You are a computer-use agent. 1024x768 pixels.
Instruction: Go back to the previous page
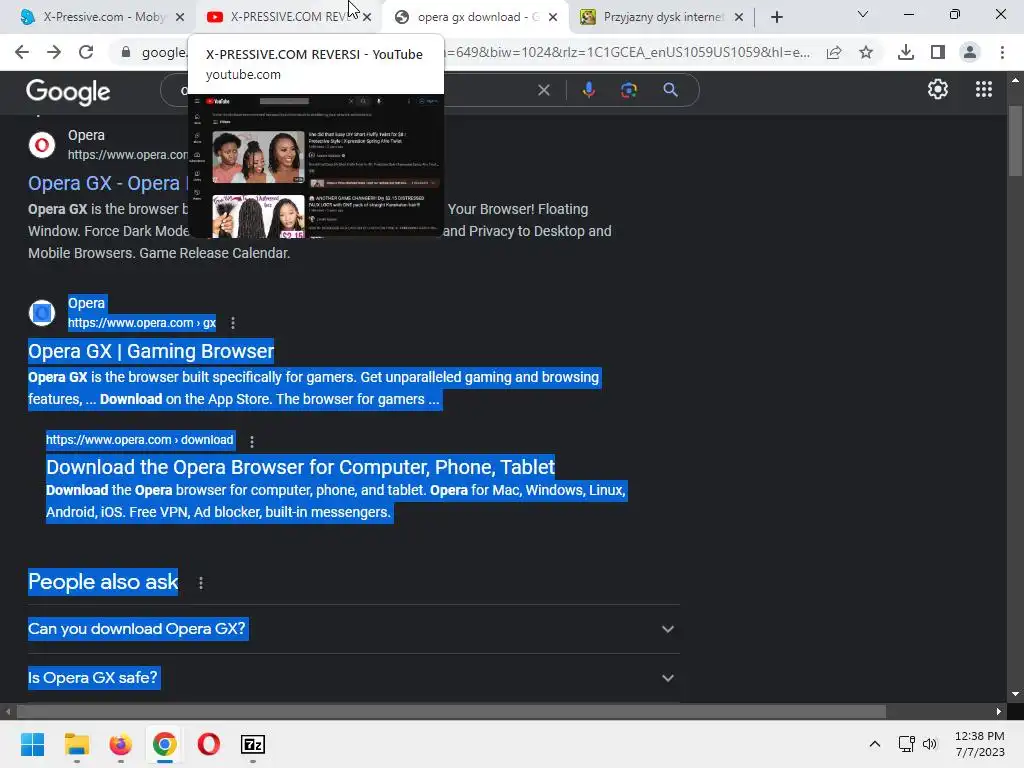(22, 52)
